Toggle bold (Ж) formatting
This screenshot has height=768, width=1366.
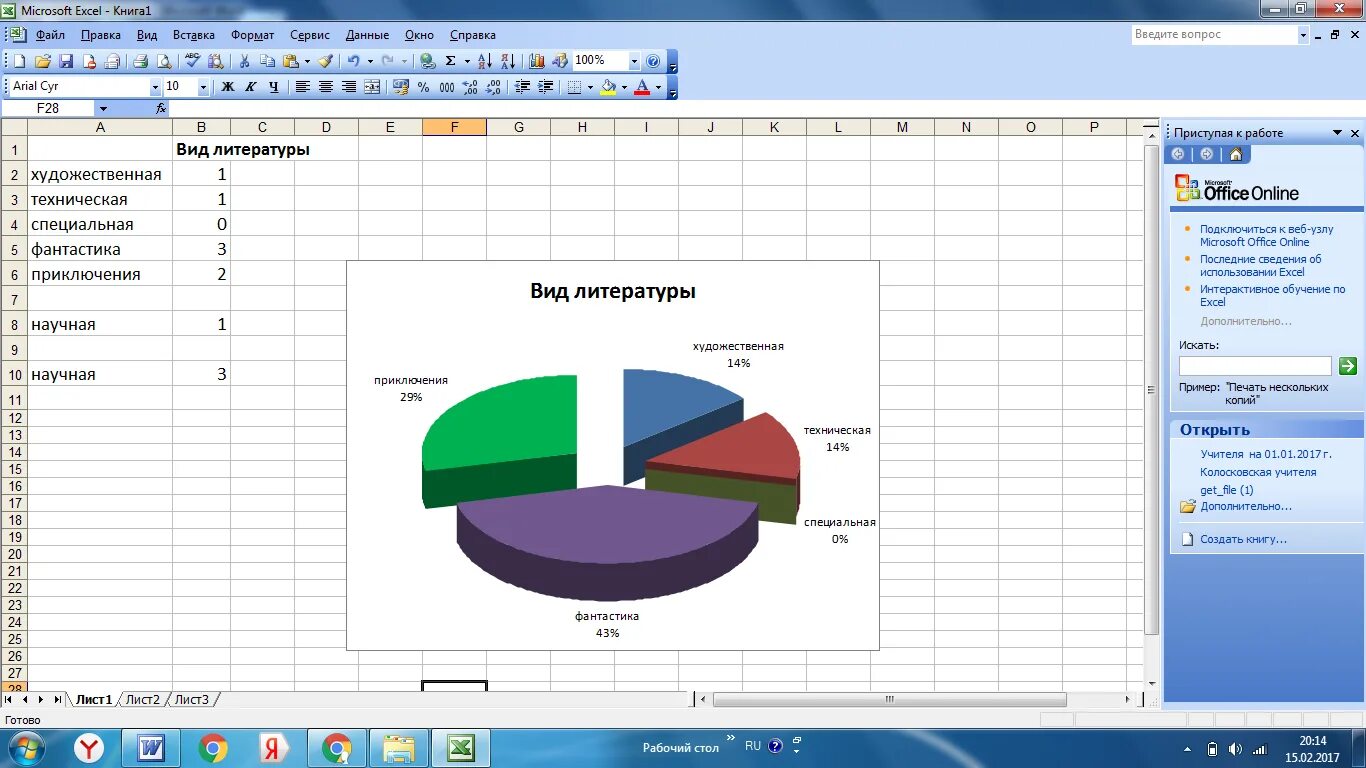[x=228, y=87]
